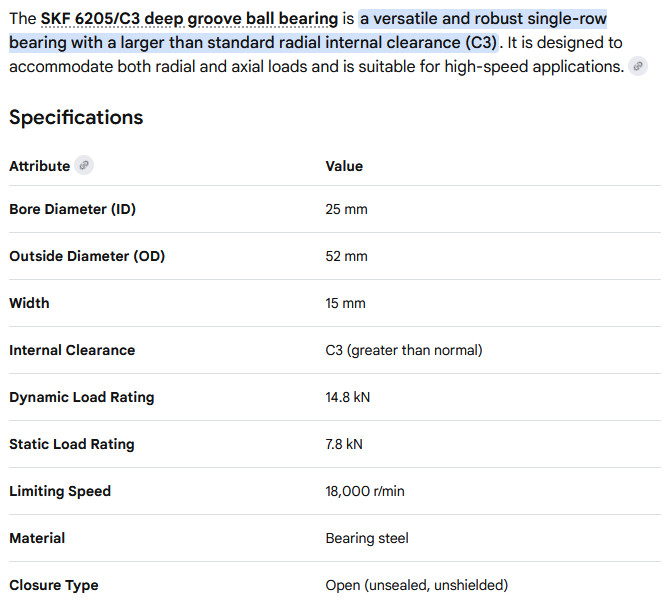Click the link icon beside the Attribute header

coord(84,165)
